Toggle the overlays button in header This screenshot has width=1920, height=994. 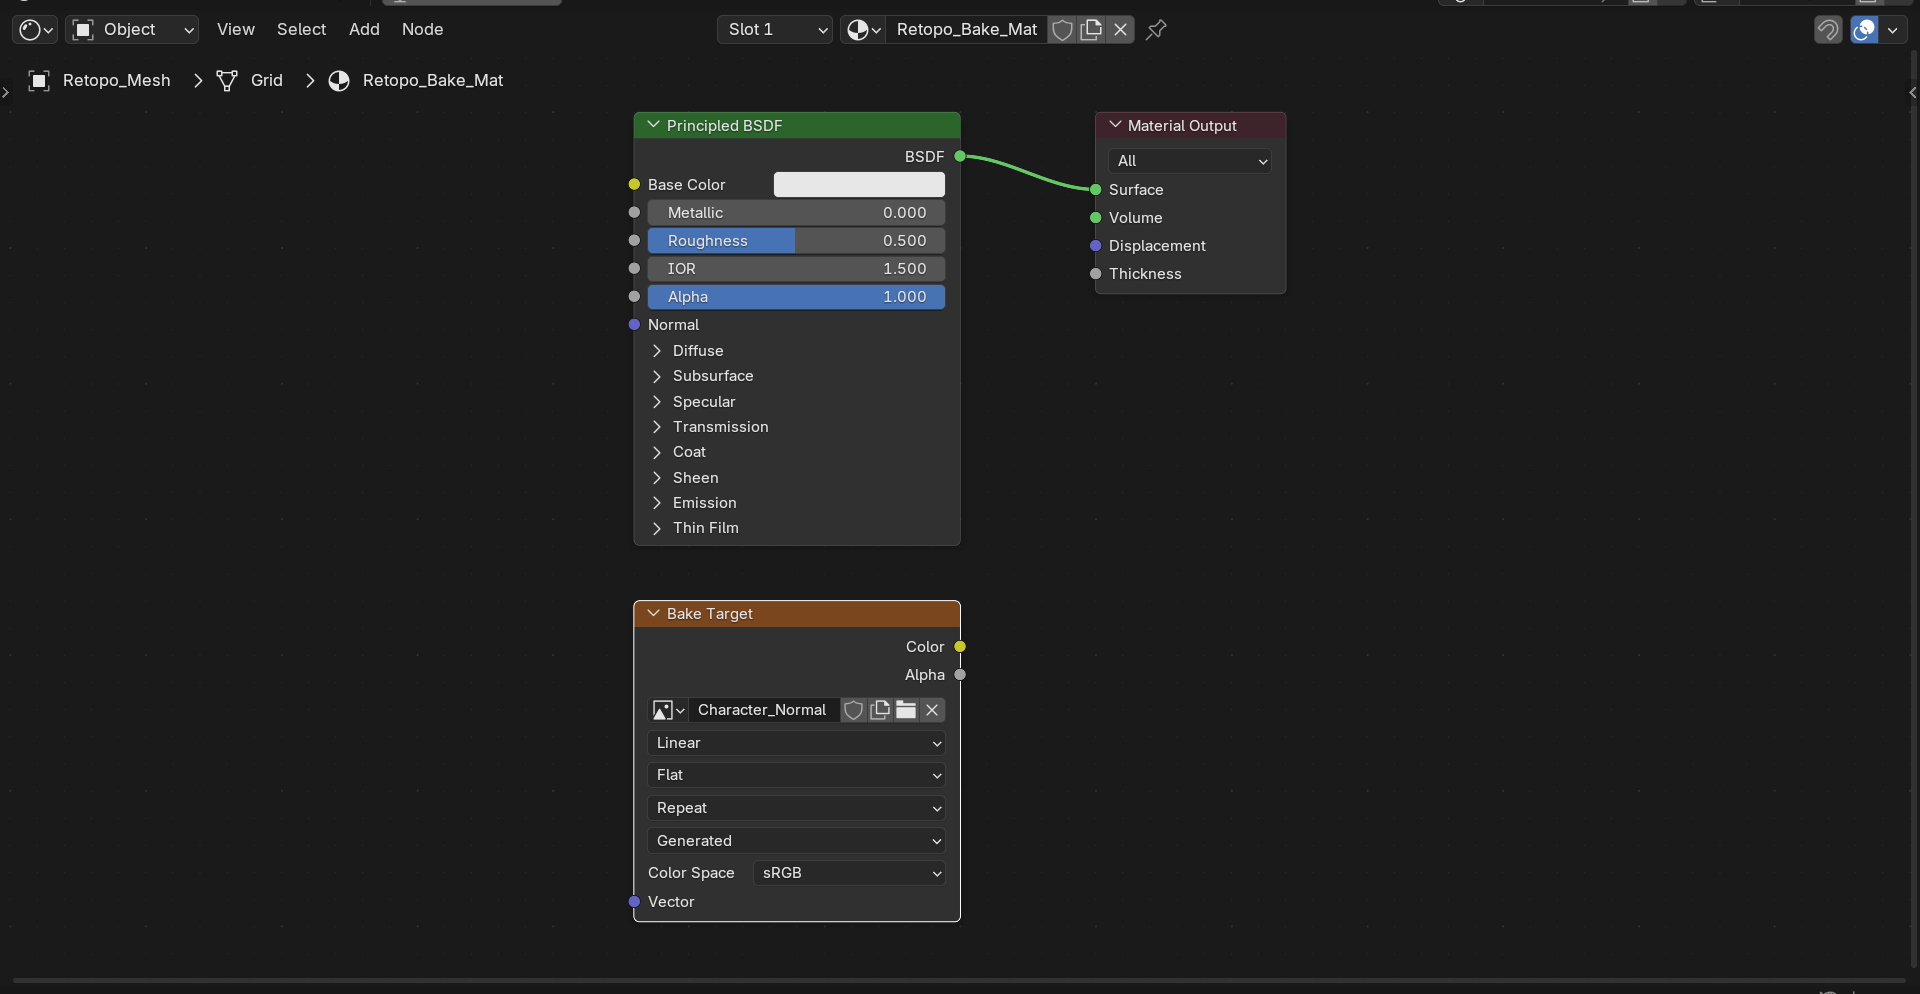point(1864,30)
